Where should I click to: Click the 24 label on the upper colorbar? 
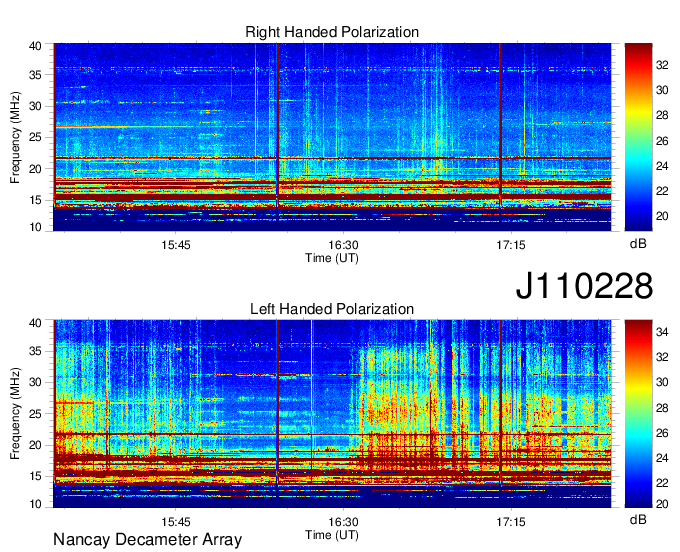[x=662, y=166]
